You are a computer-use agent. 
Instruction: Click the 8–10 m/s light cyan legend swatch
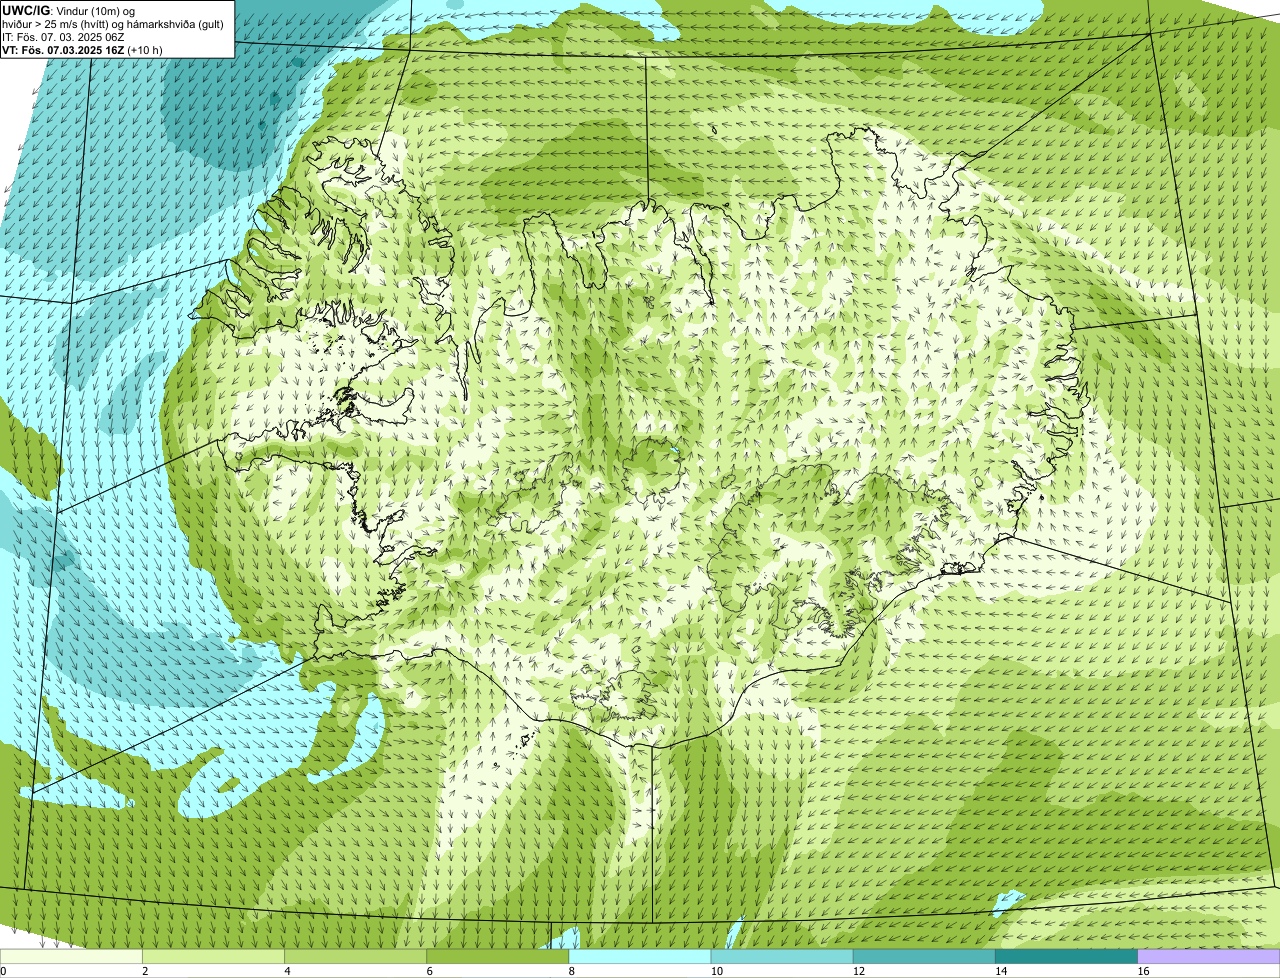(x=640, y=956)
